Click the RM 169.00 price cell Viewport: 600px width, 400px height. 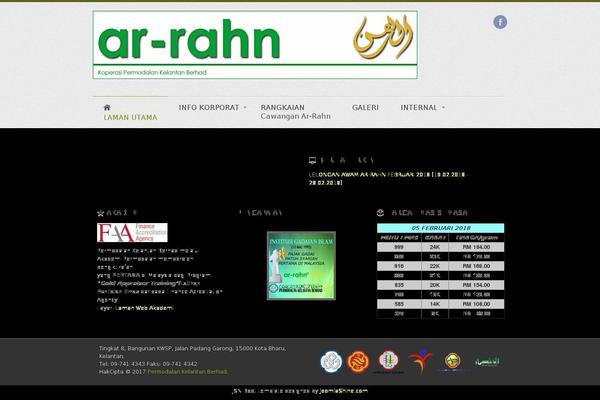coord(476,266)
